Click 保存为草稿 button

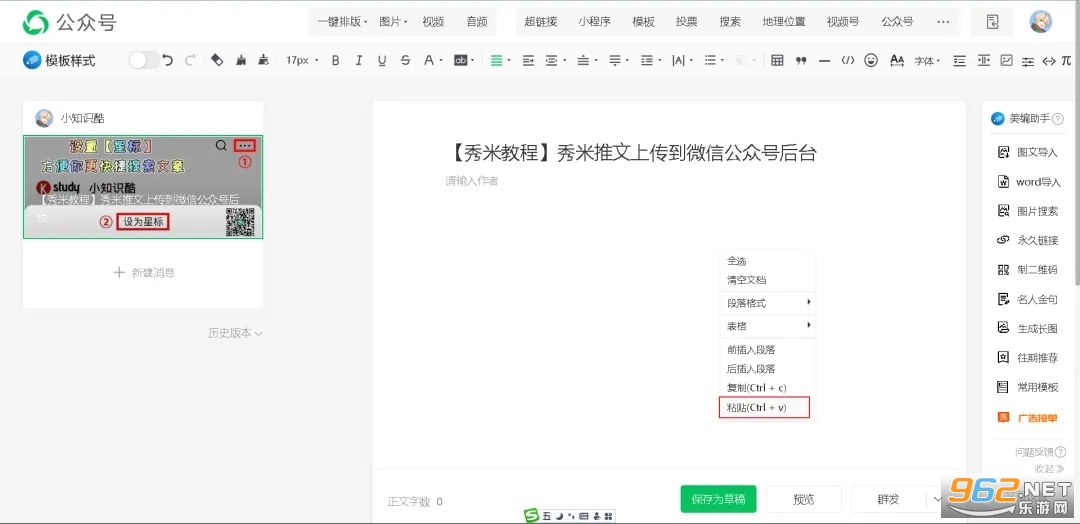pyautogui.click(x=718, y=499)
